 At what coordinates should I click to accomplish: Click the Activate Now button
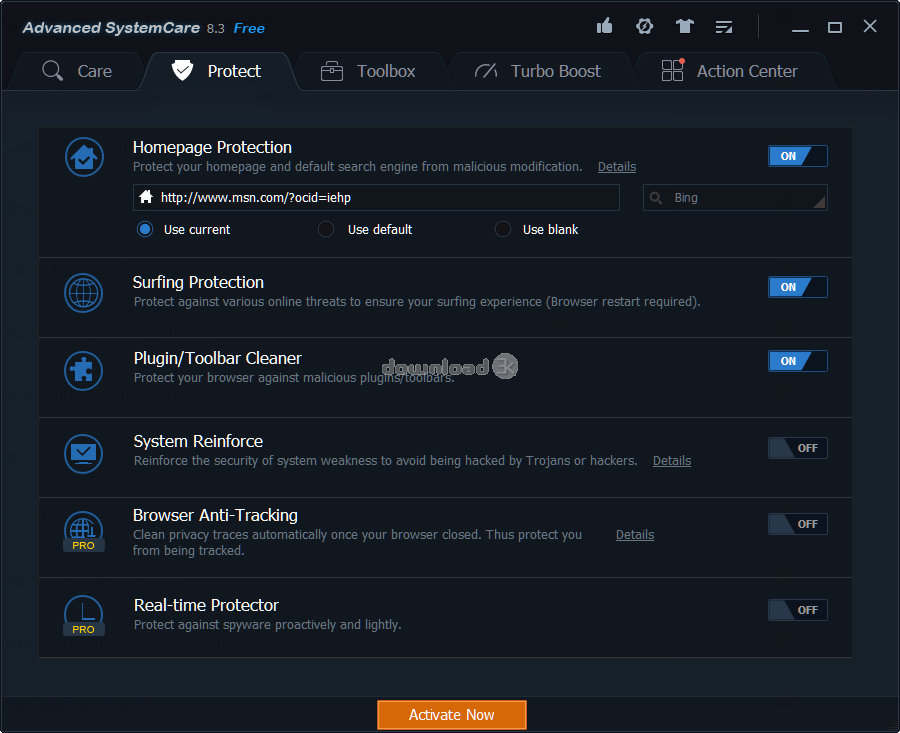[452, 715]
